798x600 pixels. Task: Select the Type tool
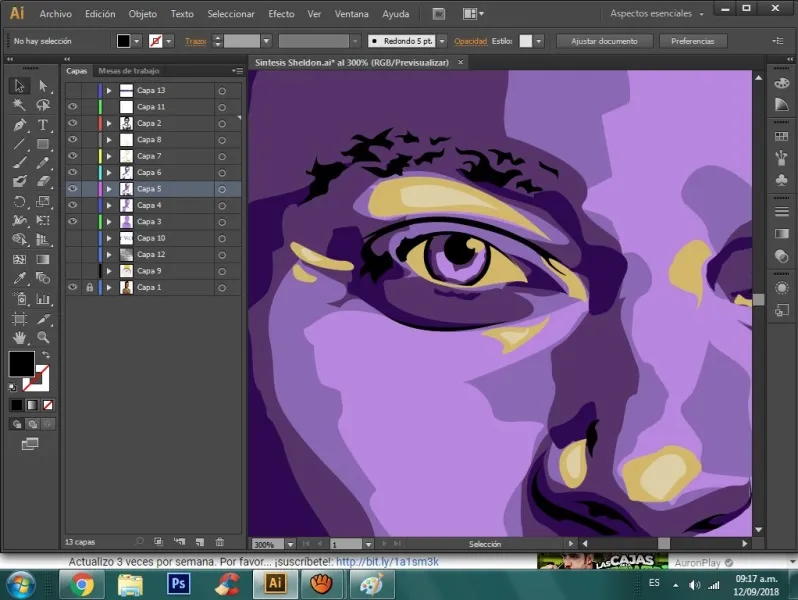43,125
